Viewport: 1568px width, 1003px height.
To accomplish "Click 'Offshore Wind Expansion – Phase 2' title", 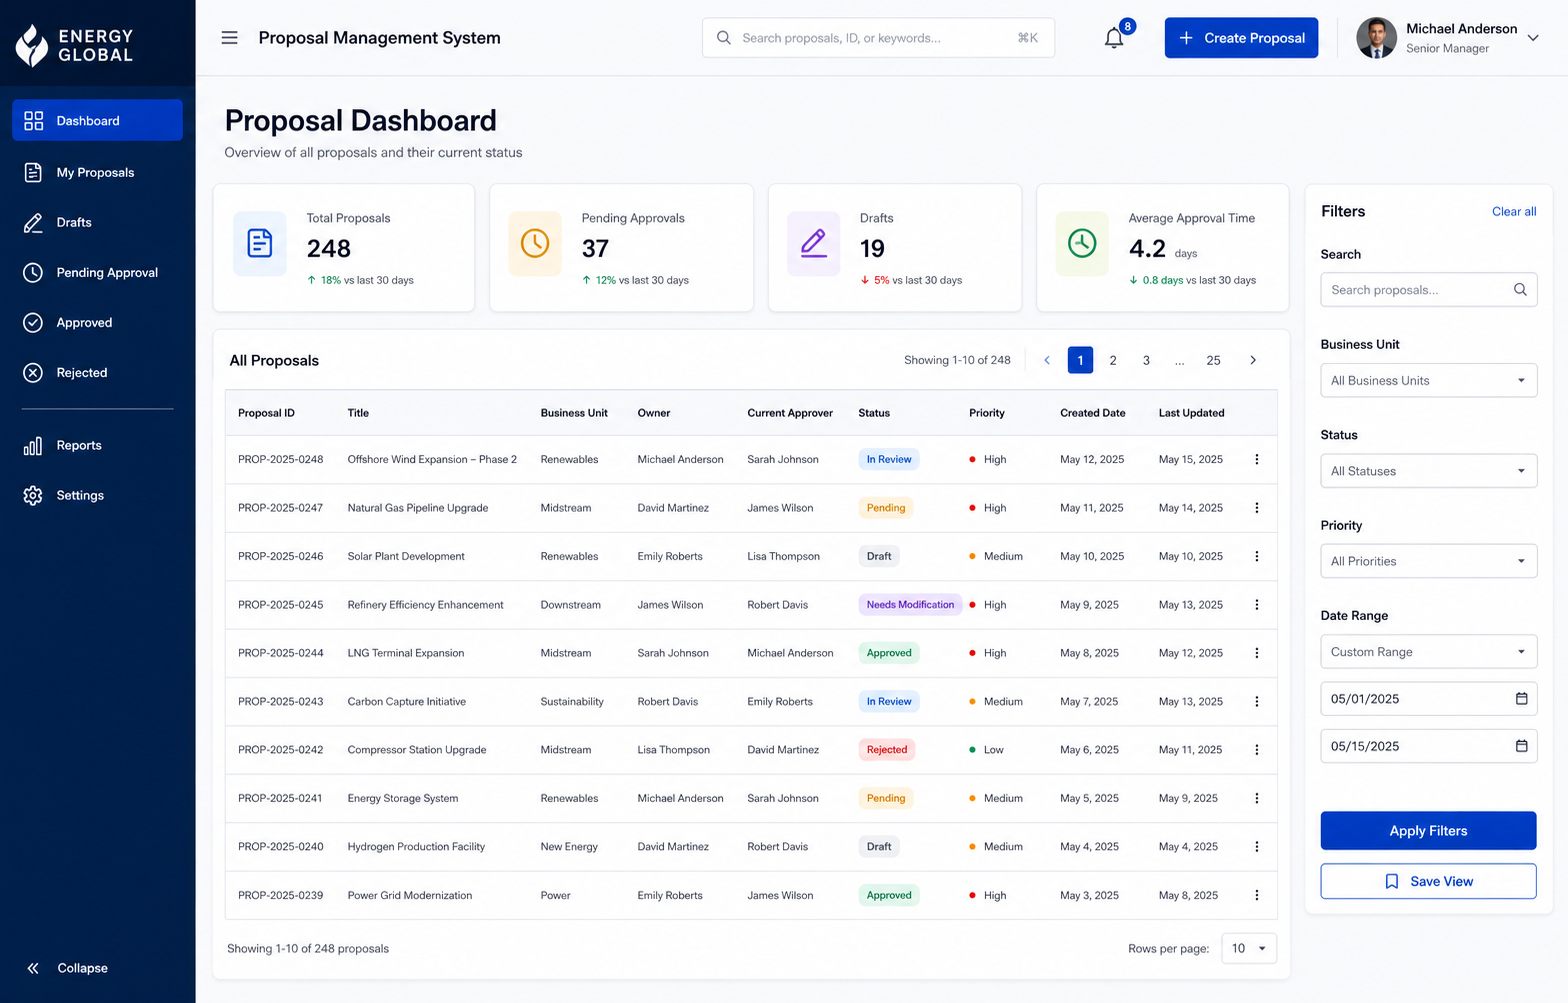I will tap(432, 460).
